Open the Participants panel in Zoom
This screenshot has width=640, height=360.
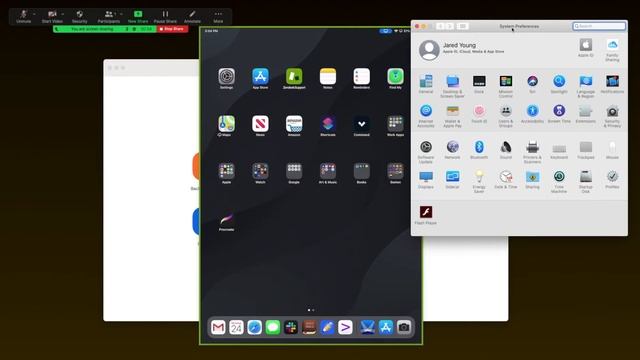click(x=109, y=17)
